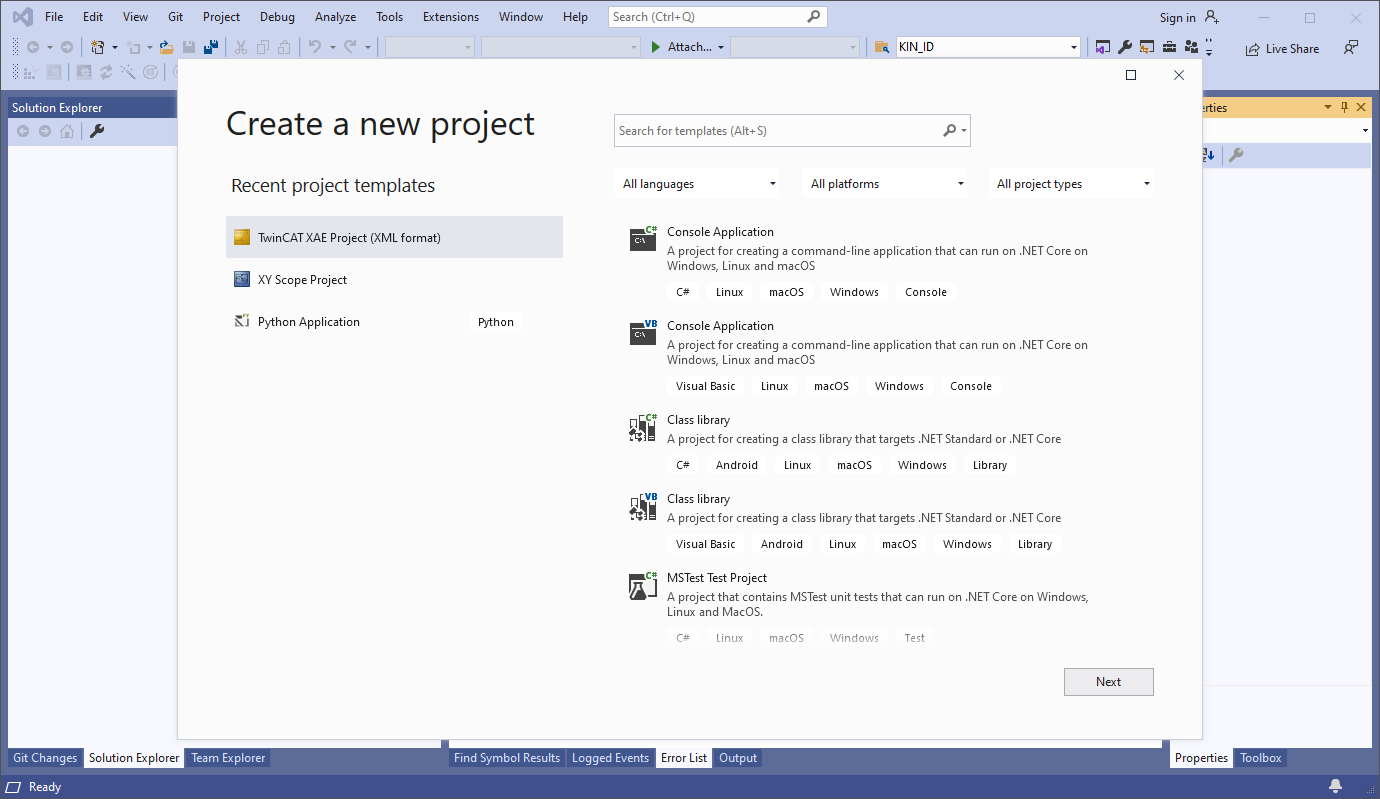Switch to the Output tab

(x=737, y=758)
